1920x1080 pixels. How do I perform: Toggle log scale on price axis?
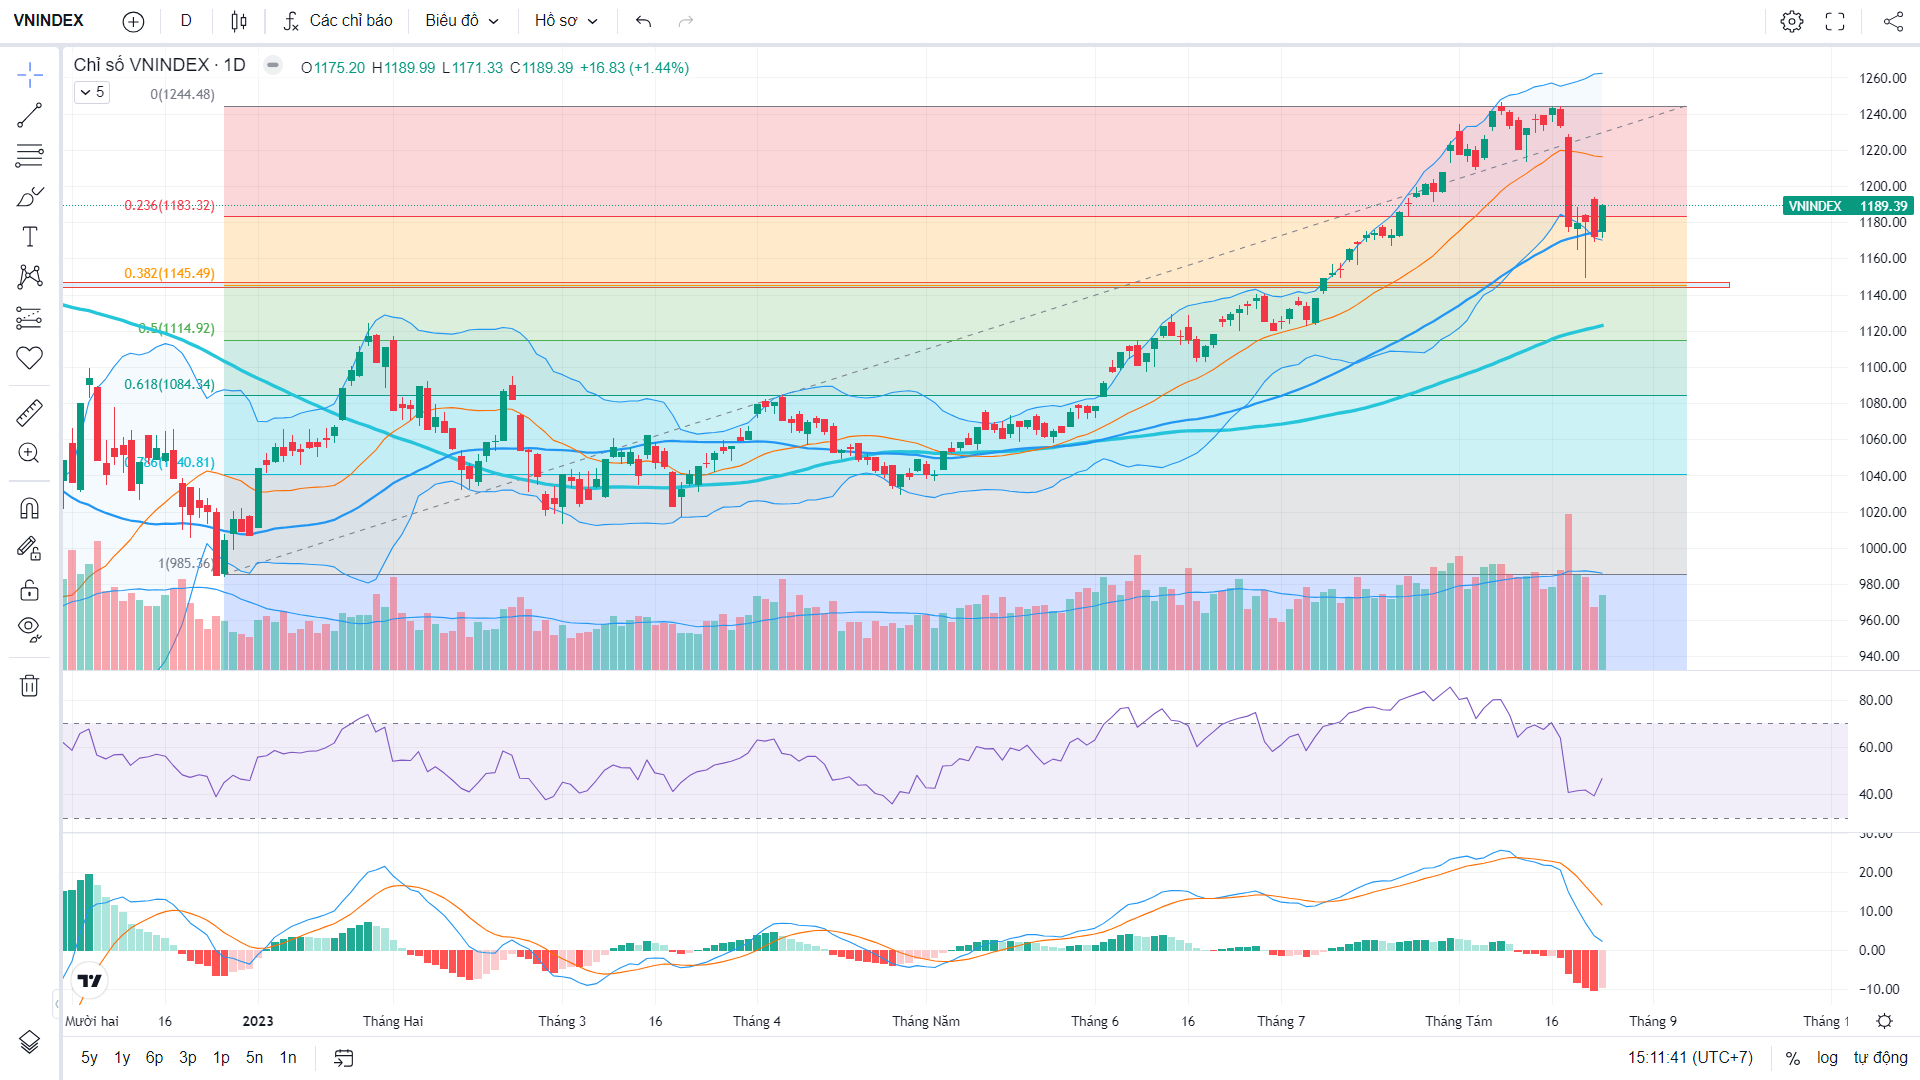click(1827, 1058)
